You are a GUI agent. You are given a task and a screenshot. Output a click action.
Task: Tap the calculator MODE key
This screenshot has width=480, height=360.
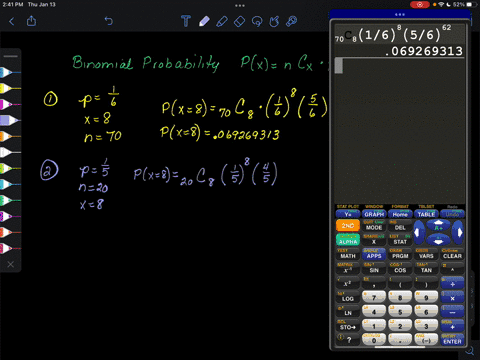[x=374, y=227]
